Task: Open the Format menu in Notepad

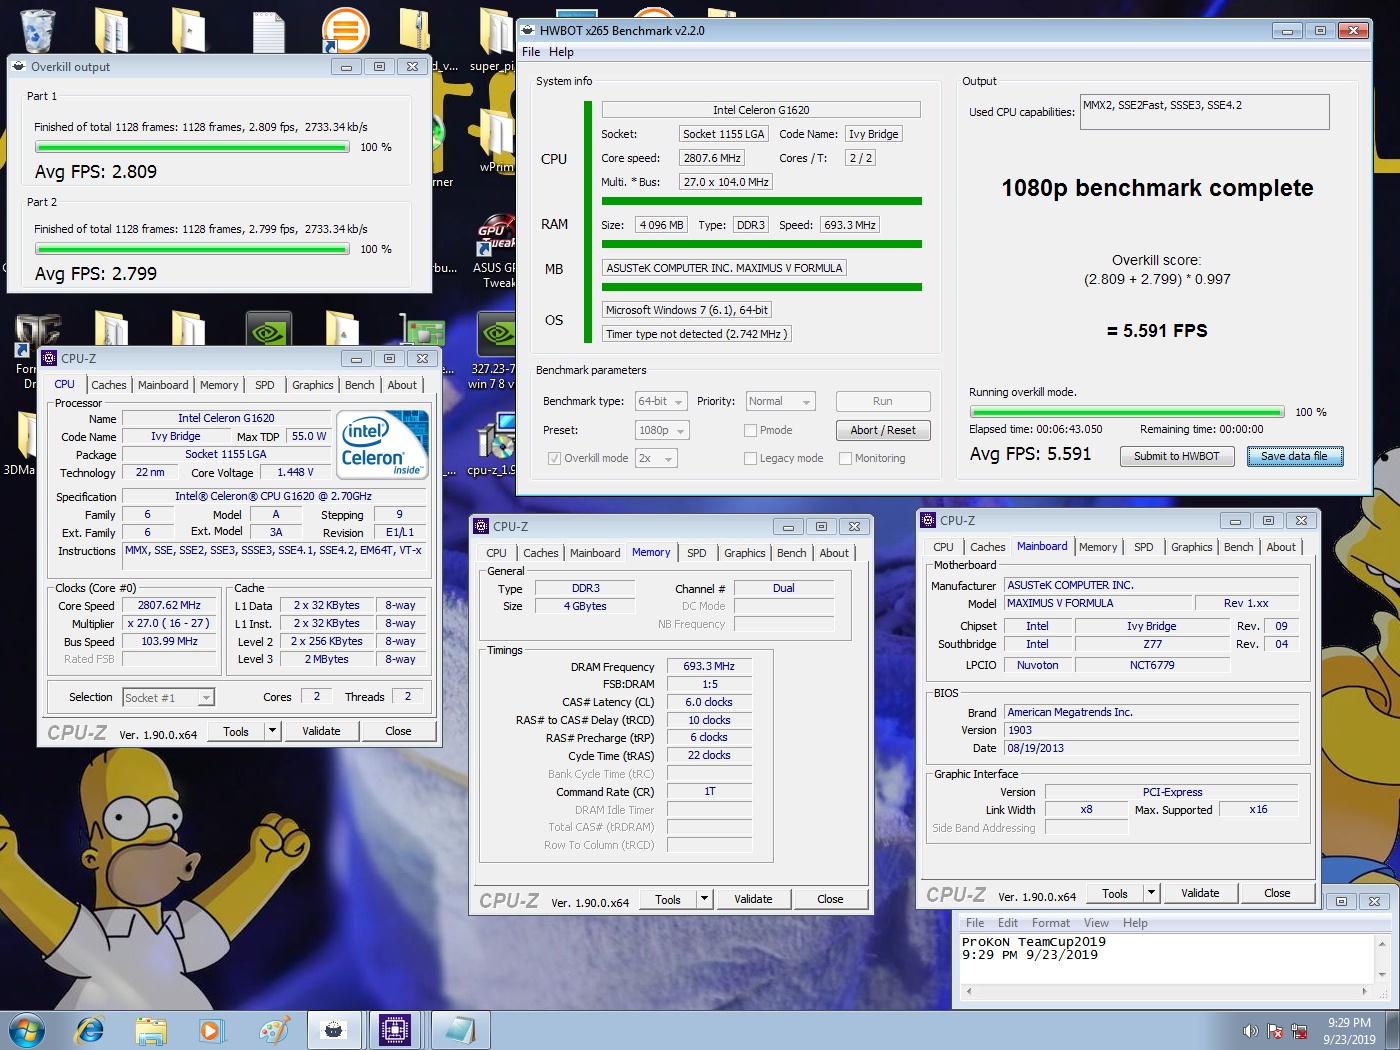Action: click(1050, 923)
